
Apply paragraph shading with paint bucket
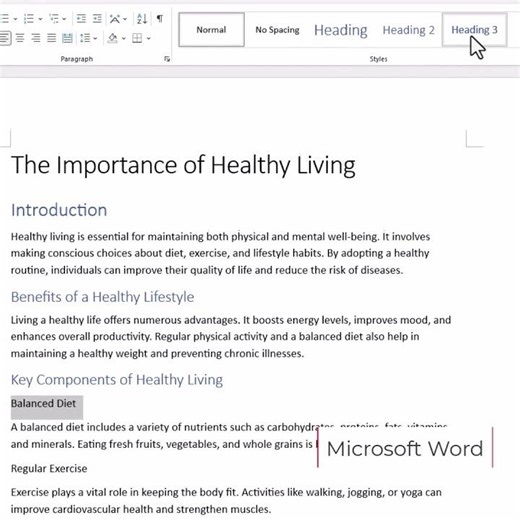point(113,38)
